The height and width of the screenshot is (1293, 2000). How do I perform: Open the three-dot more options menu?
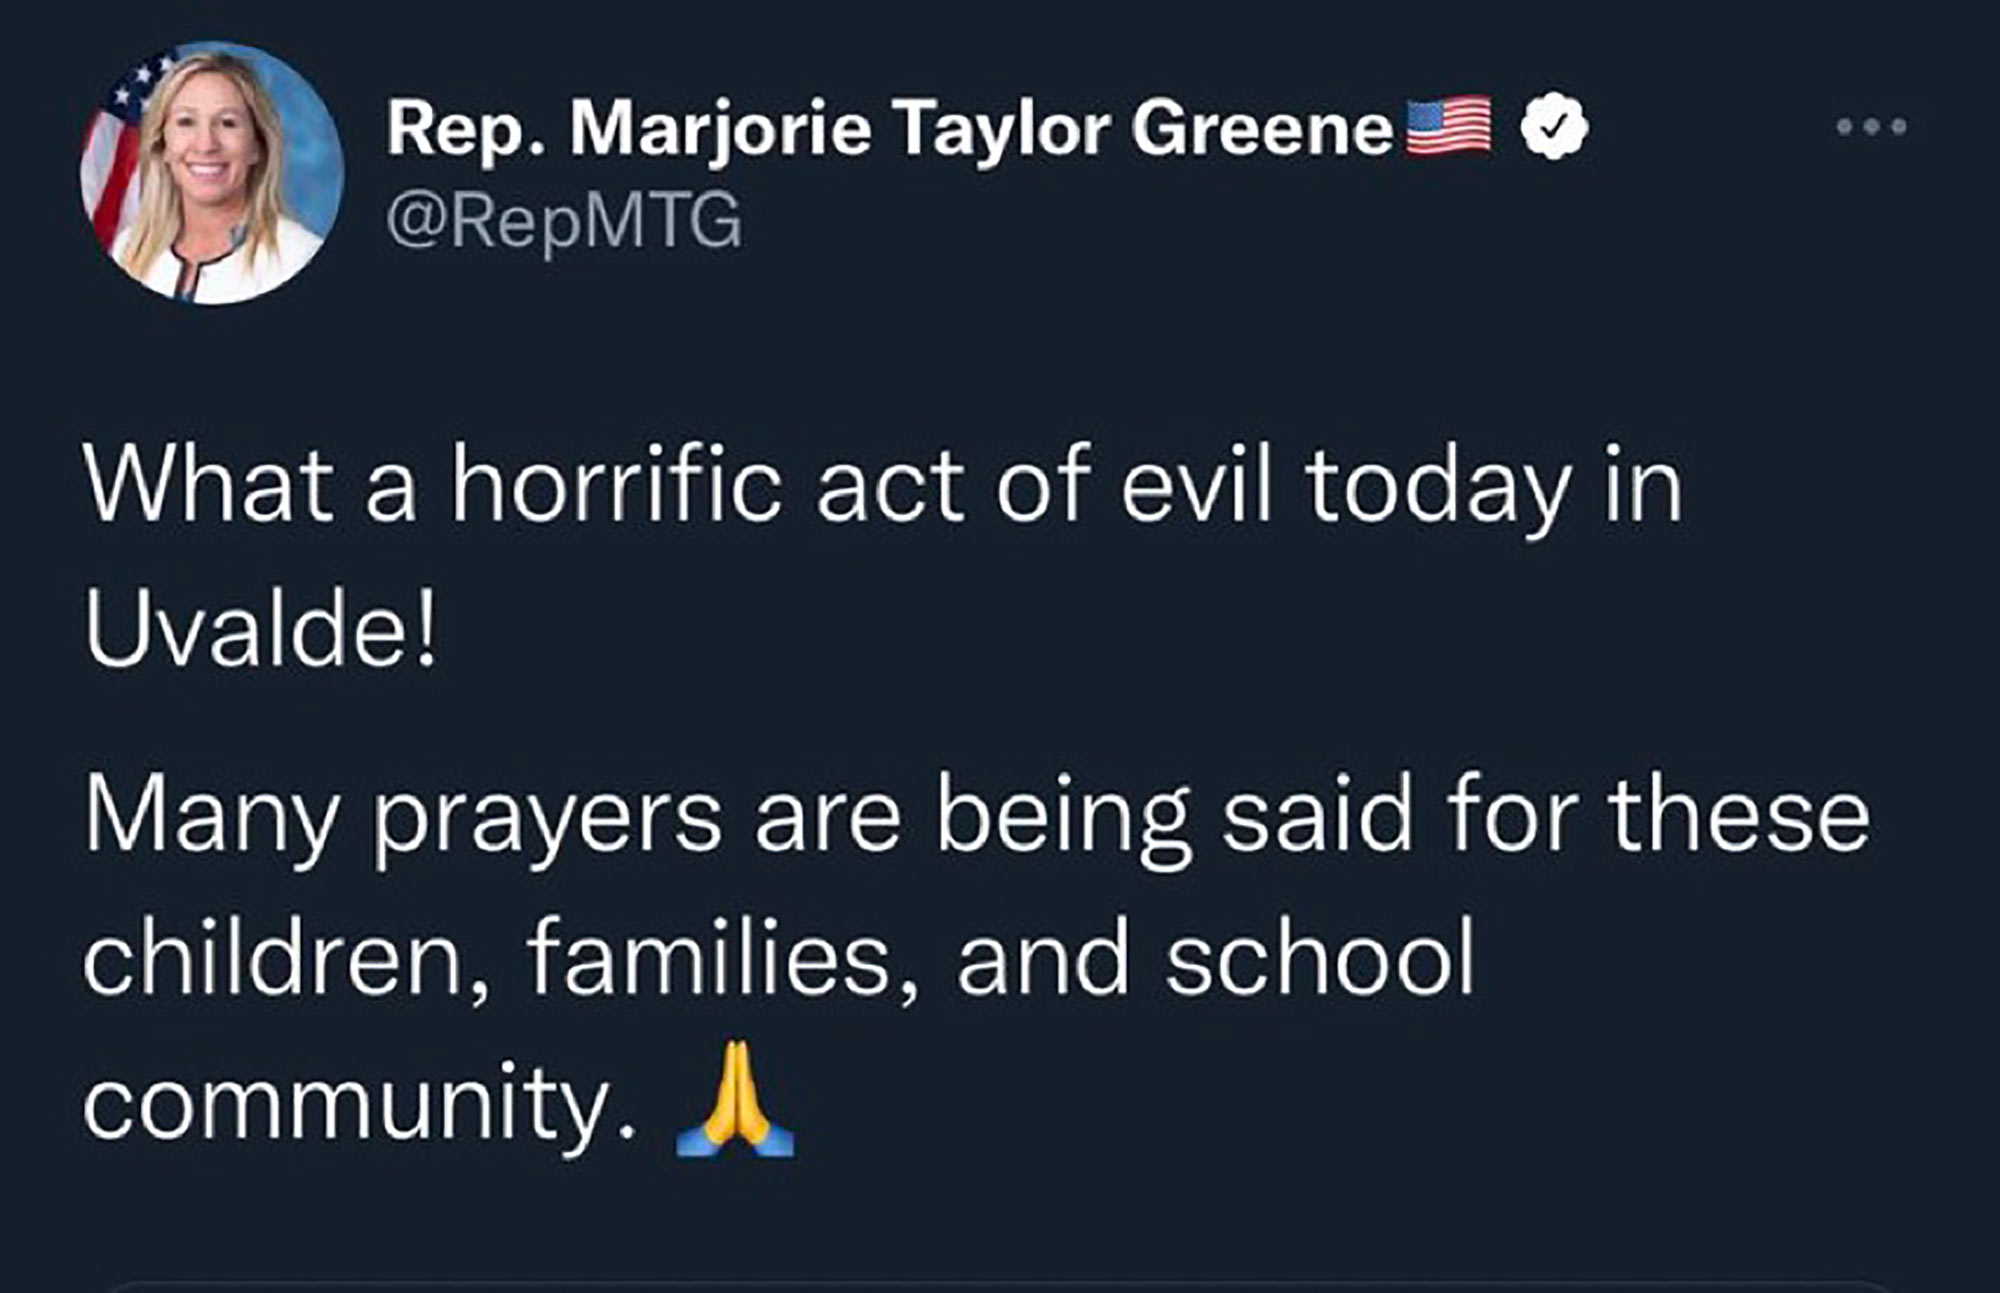click(1871, 127)
